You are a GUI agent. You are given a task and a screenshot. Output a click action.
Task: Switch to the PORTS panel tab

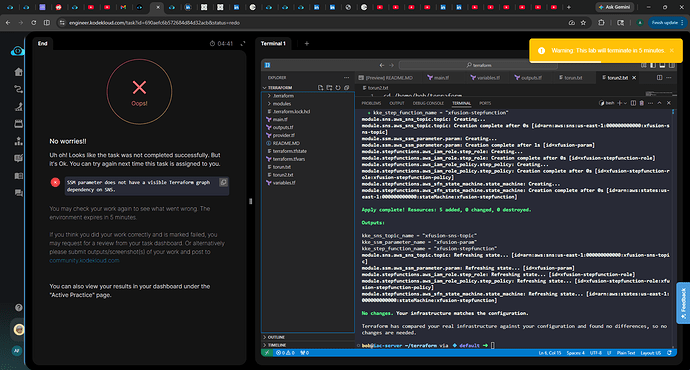(x=485, y=103)
